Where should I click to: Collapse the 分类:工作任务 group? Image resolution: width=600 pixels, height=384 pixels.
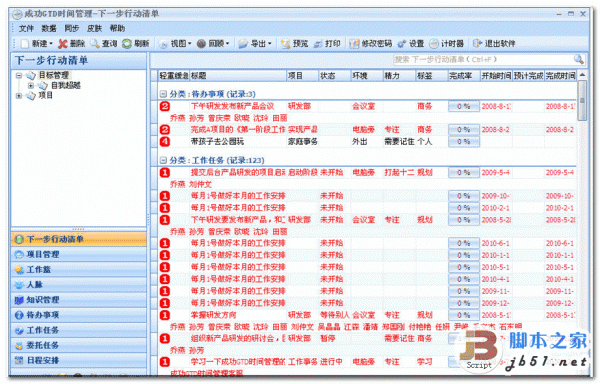(x=163, y=160)
